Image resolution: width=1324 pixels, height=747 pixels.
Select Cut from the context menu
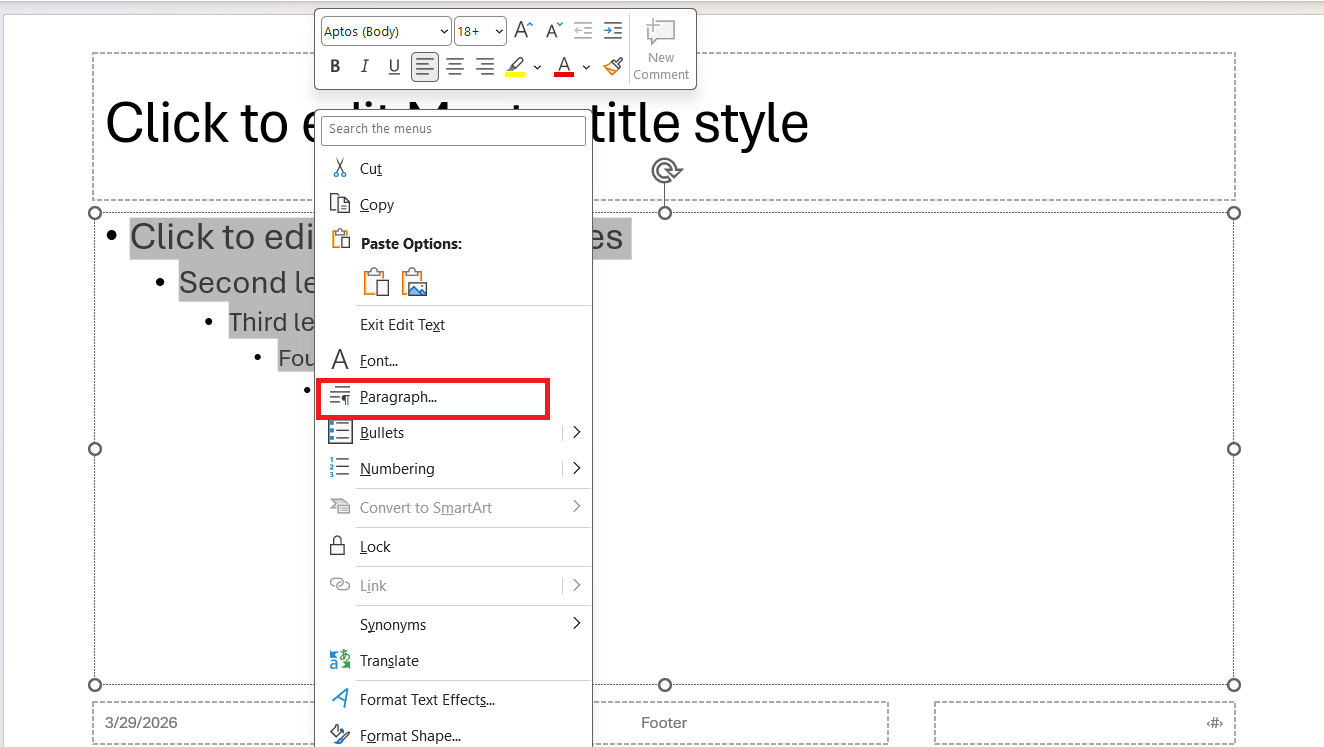click(371, 169)
